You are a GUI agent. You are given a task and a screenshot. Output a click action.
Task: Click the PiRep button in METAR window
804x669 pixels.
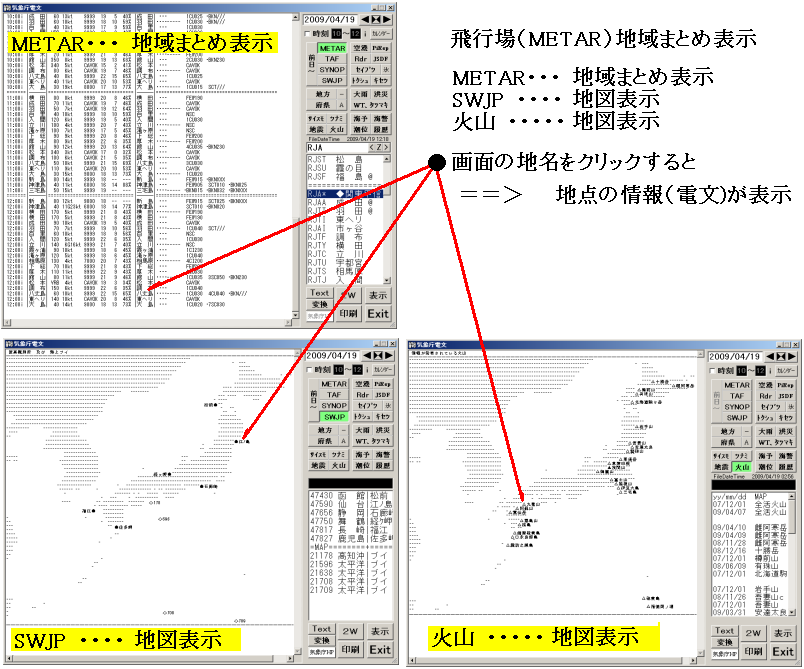(380, 48)
